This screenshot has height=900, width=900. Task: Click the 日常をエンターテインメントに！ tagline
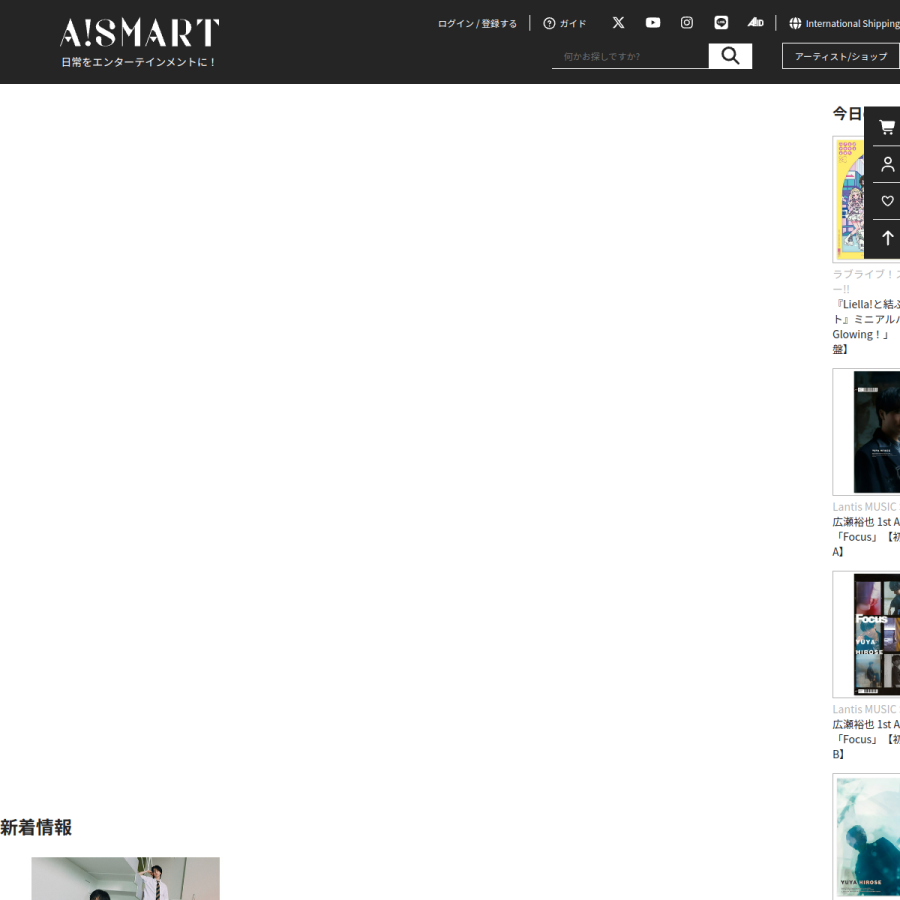(x=138, y=62)
